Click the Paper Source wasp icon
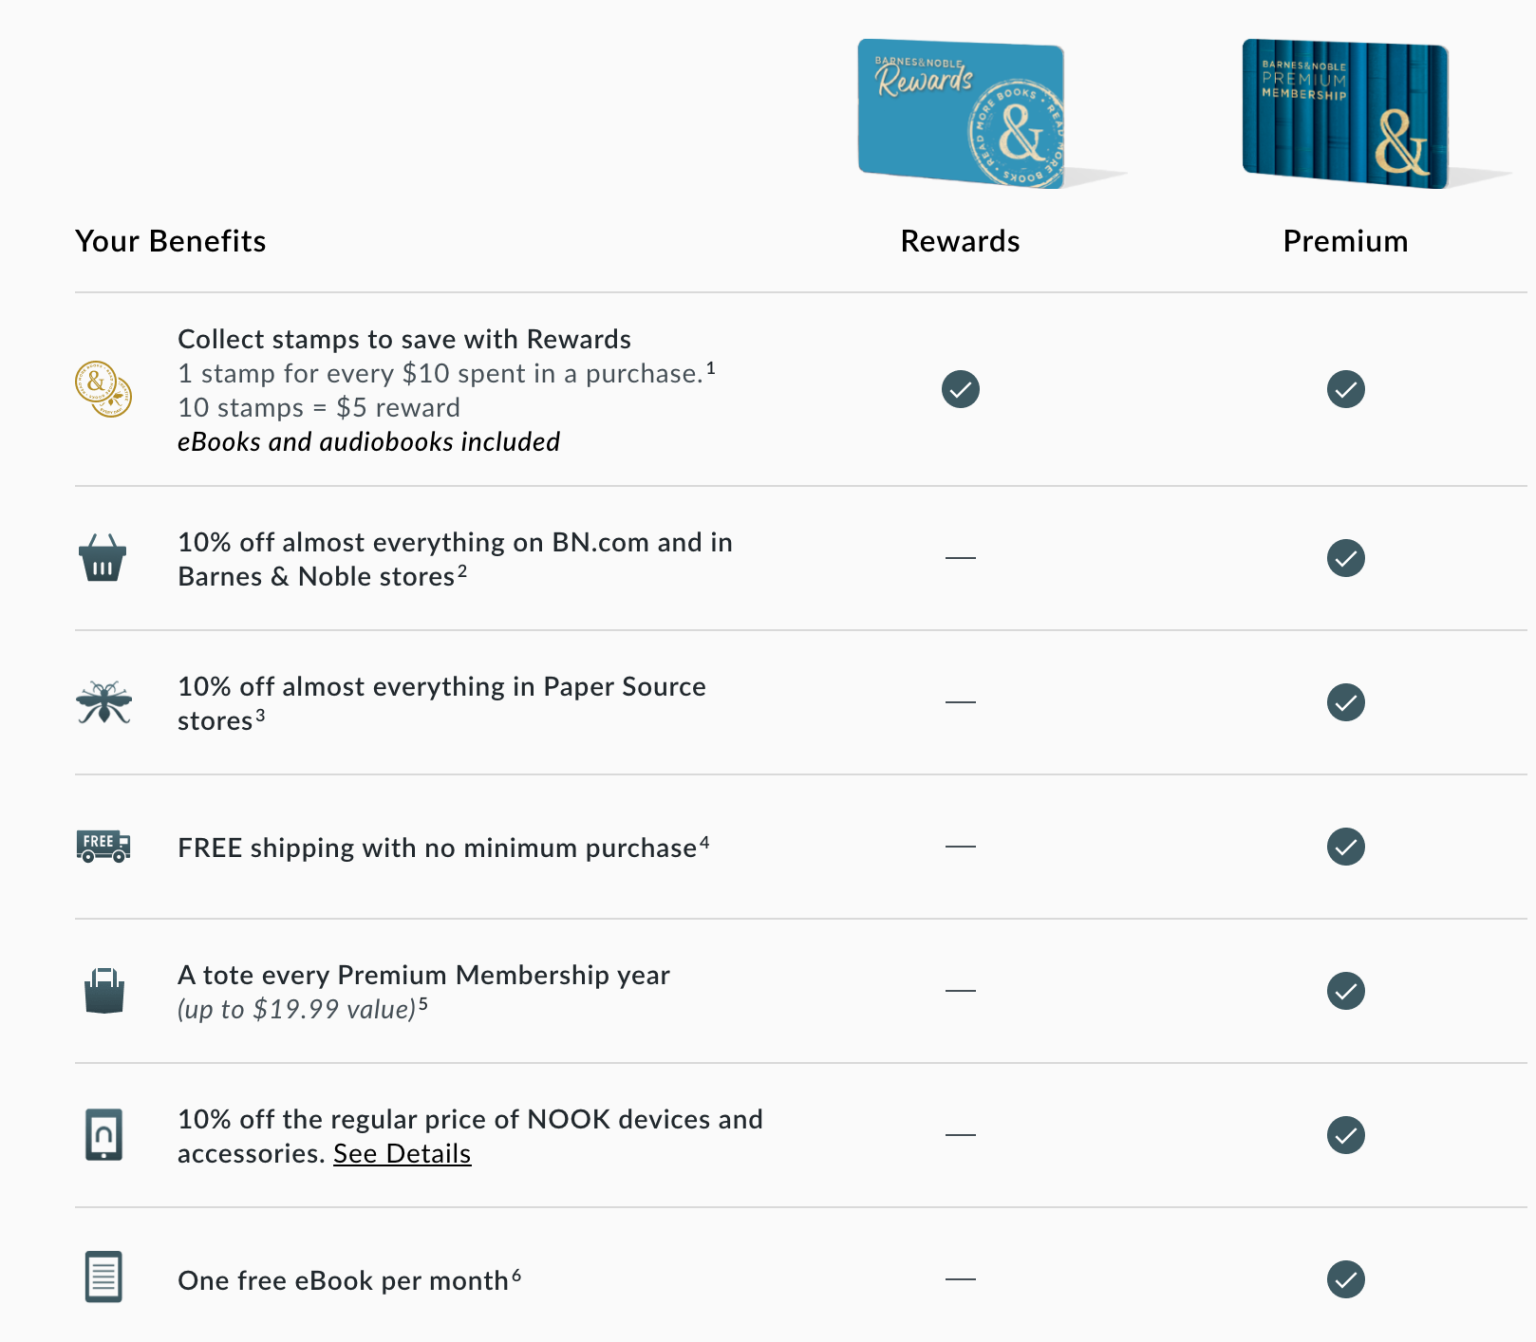Image resolution: width=1536 pixels, height=1342 pixels. pos(103,702)
